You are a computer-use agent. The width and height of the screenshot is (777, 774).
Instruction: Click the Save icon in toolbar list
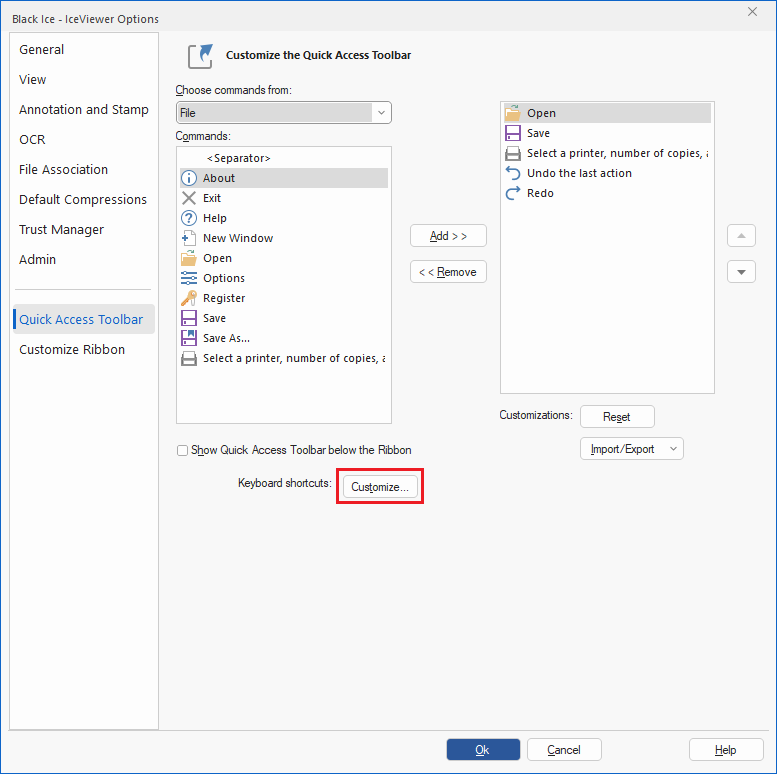[513, 133]
